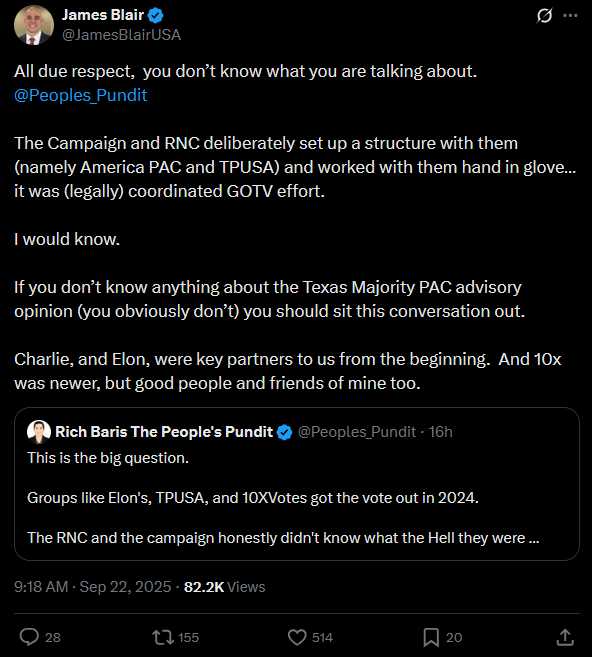Open the @JamesBlairUSA handle
Screen dimensions: 592x657
tap(122, 35)
